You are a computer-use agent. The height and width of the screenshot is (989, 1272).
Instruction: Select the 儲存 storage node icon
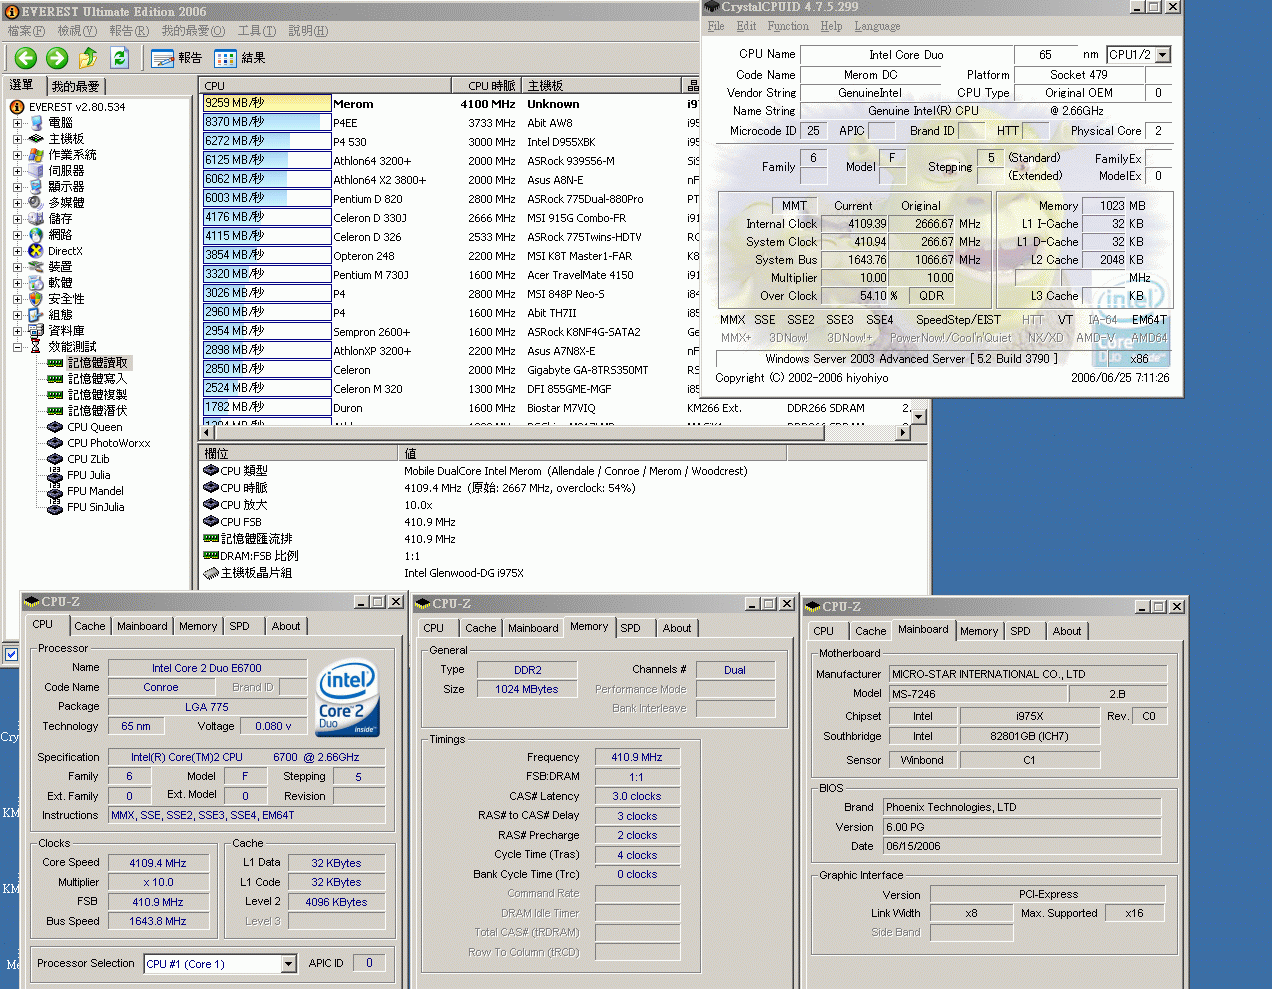tap(37, 218)
